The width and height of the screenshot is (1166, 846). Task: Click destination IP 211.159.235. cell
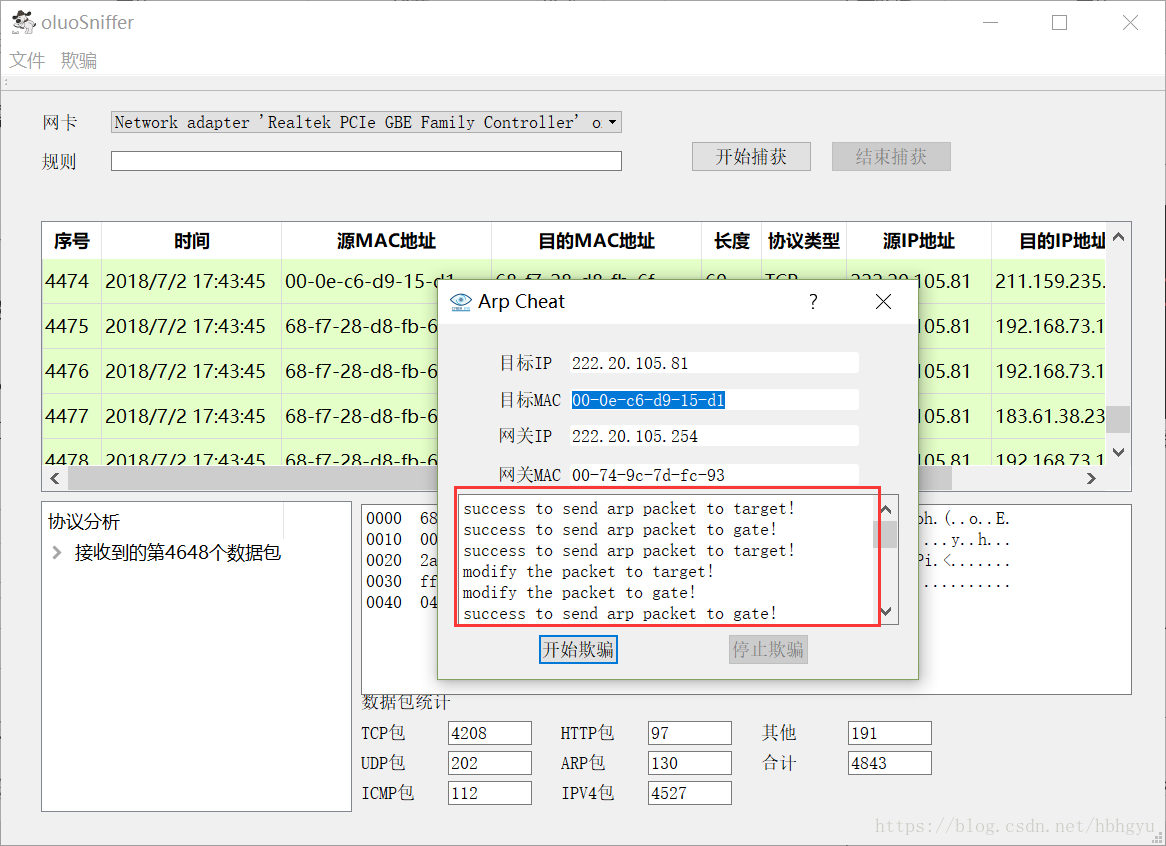tap(1049, 281)
